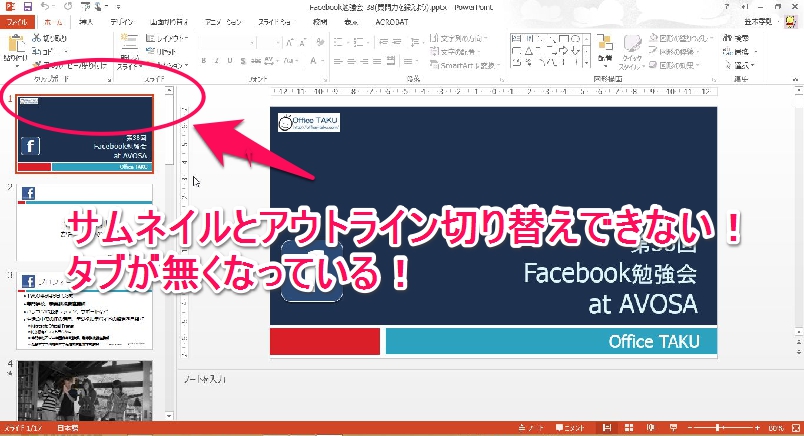Image resolution: width=804 pixels, height=436 pixels.
Task: Switch to the Transitions (画面切り替え) tab
Action: 169,22
